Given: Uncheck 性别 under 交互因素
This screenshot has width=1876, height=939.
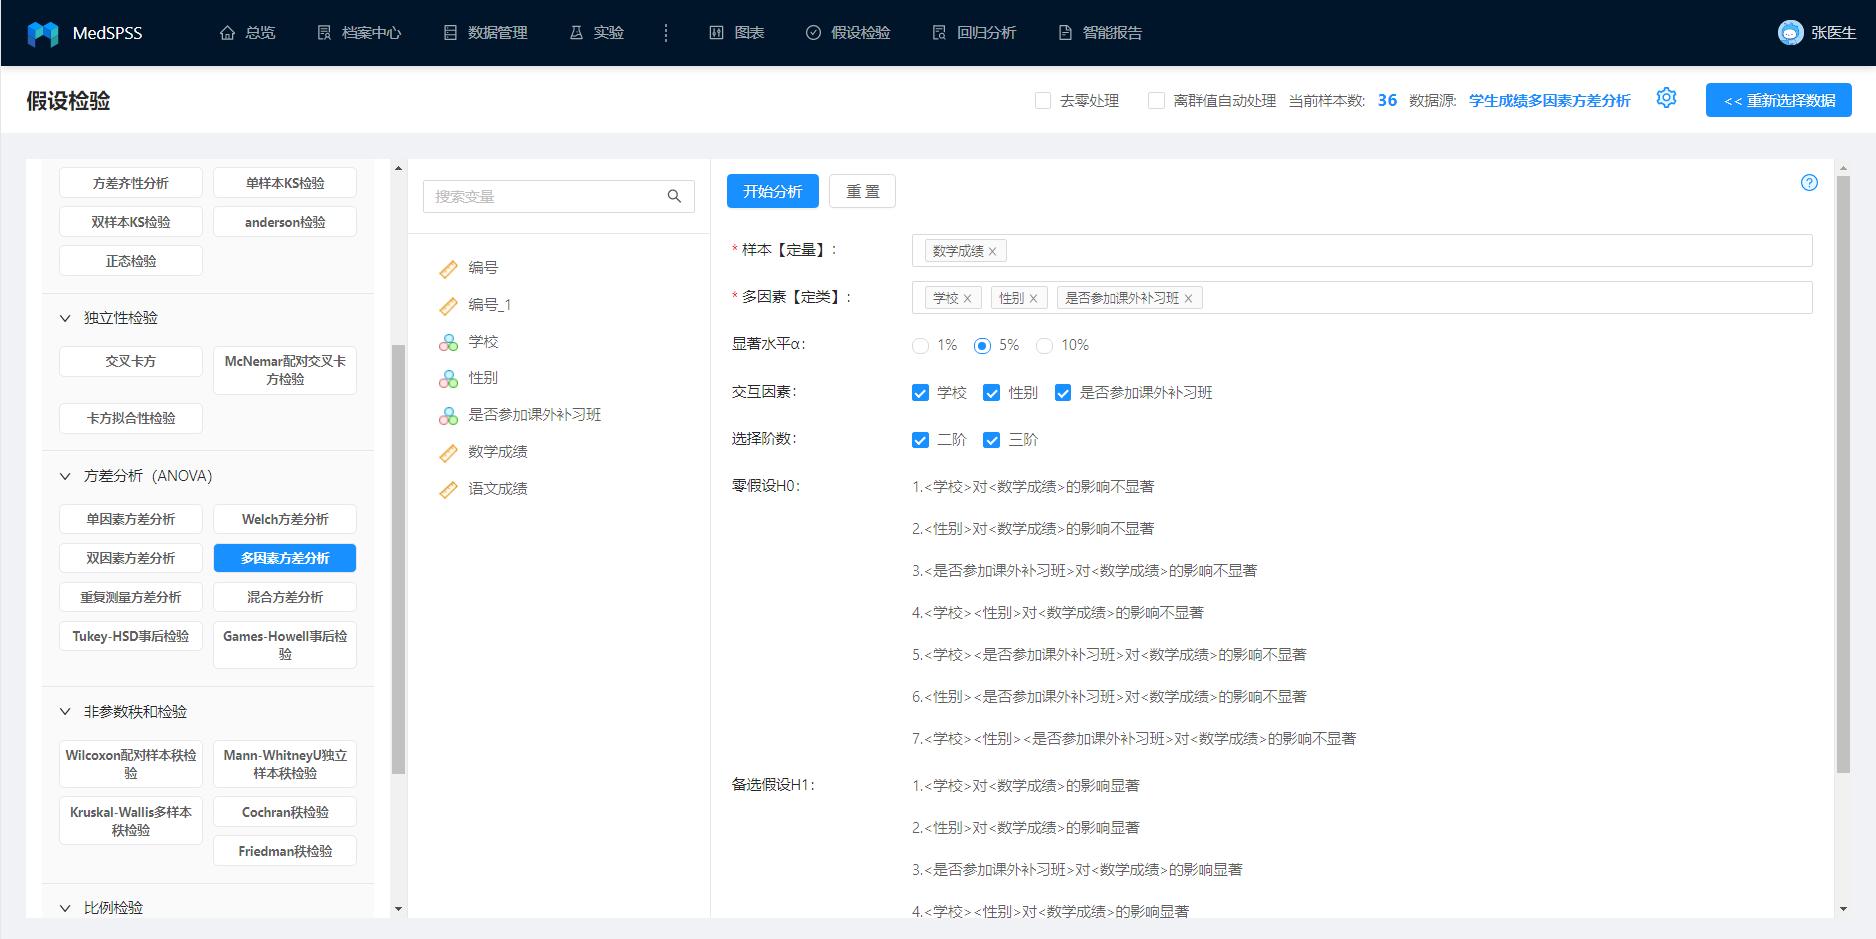Looking at the screenshot, I should point(992,392).
